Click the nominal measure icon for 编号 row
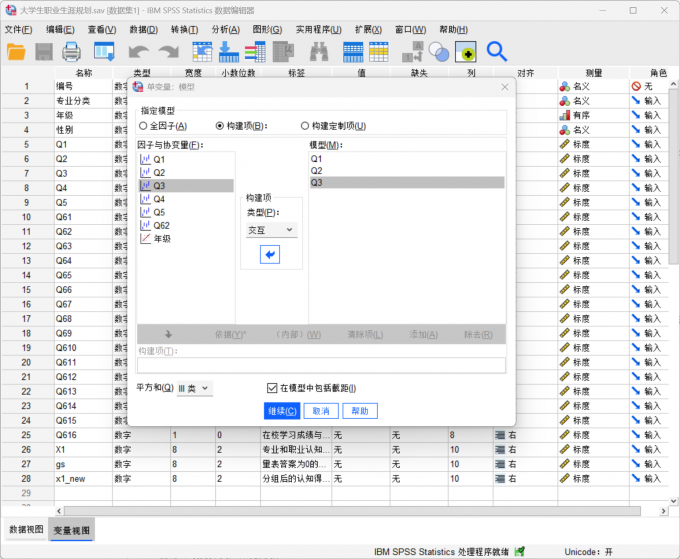The width and height of the screenshot is (680, 559). point(565,86)
